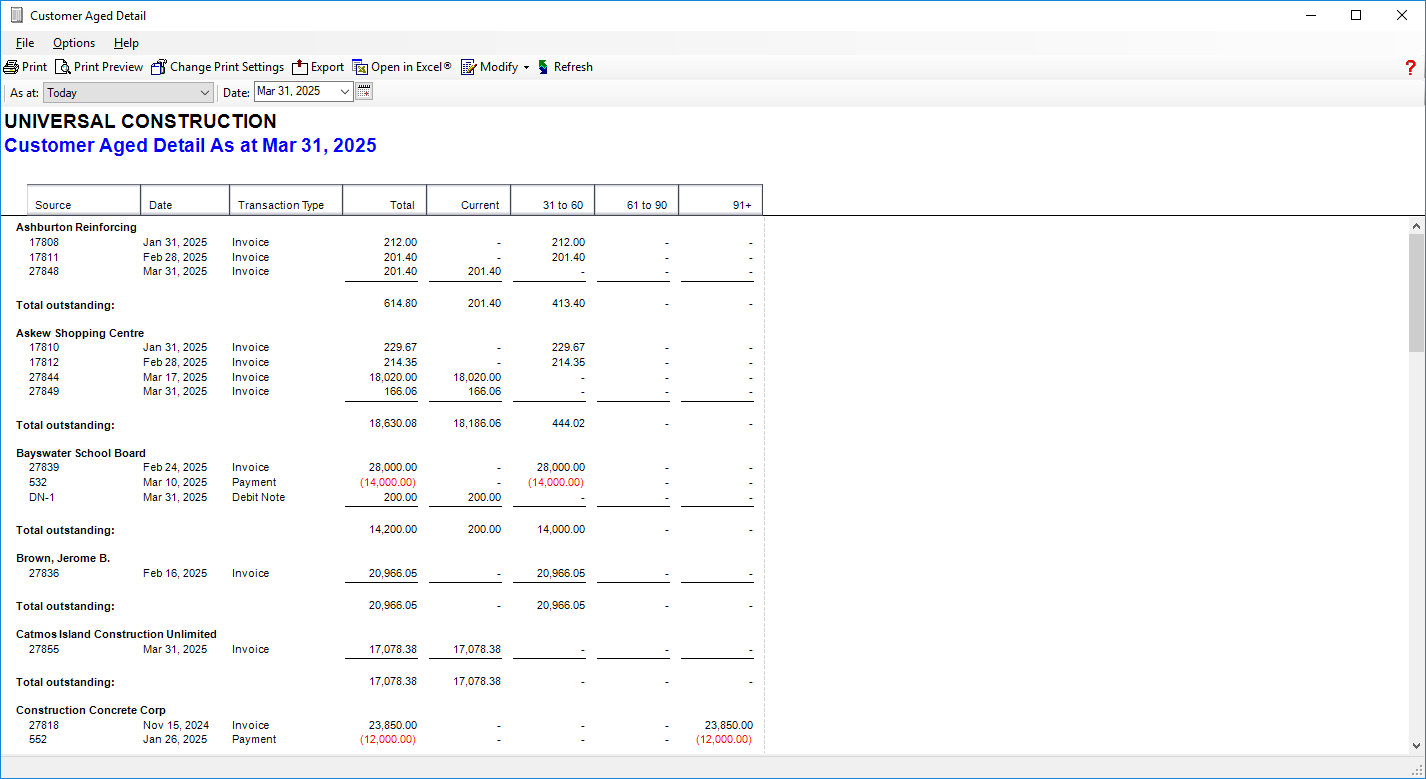Click the Date column header
1426x779 pixels.
(x=185, y=199)
